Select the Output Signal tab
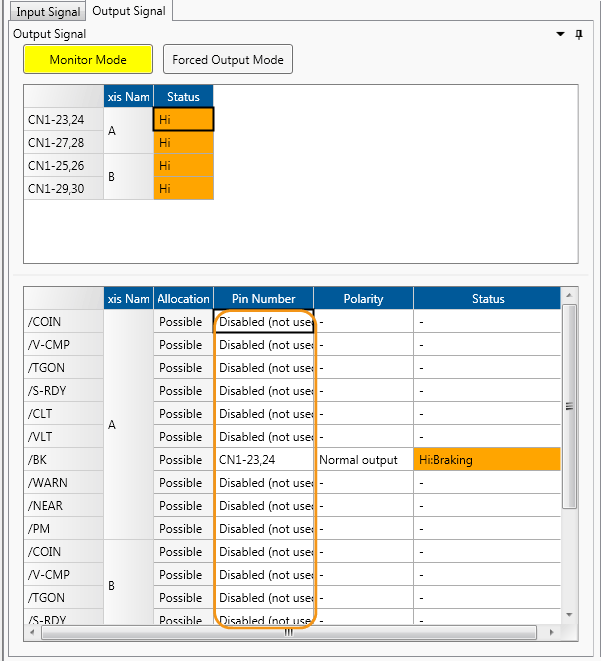The image size is (601, 661). coord(129,11)
